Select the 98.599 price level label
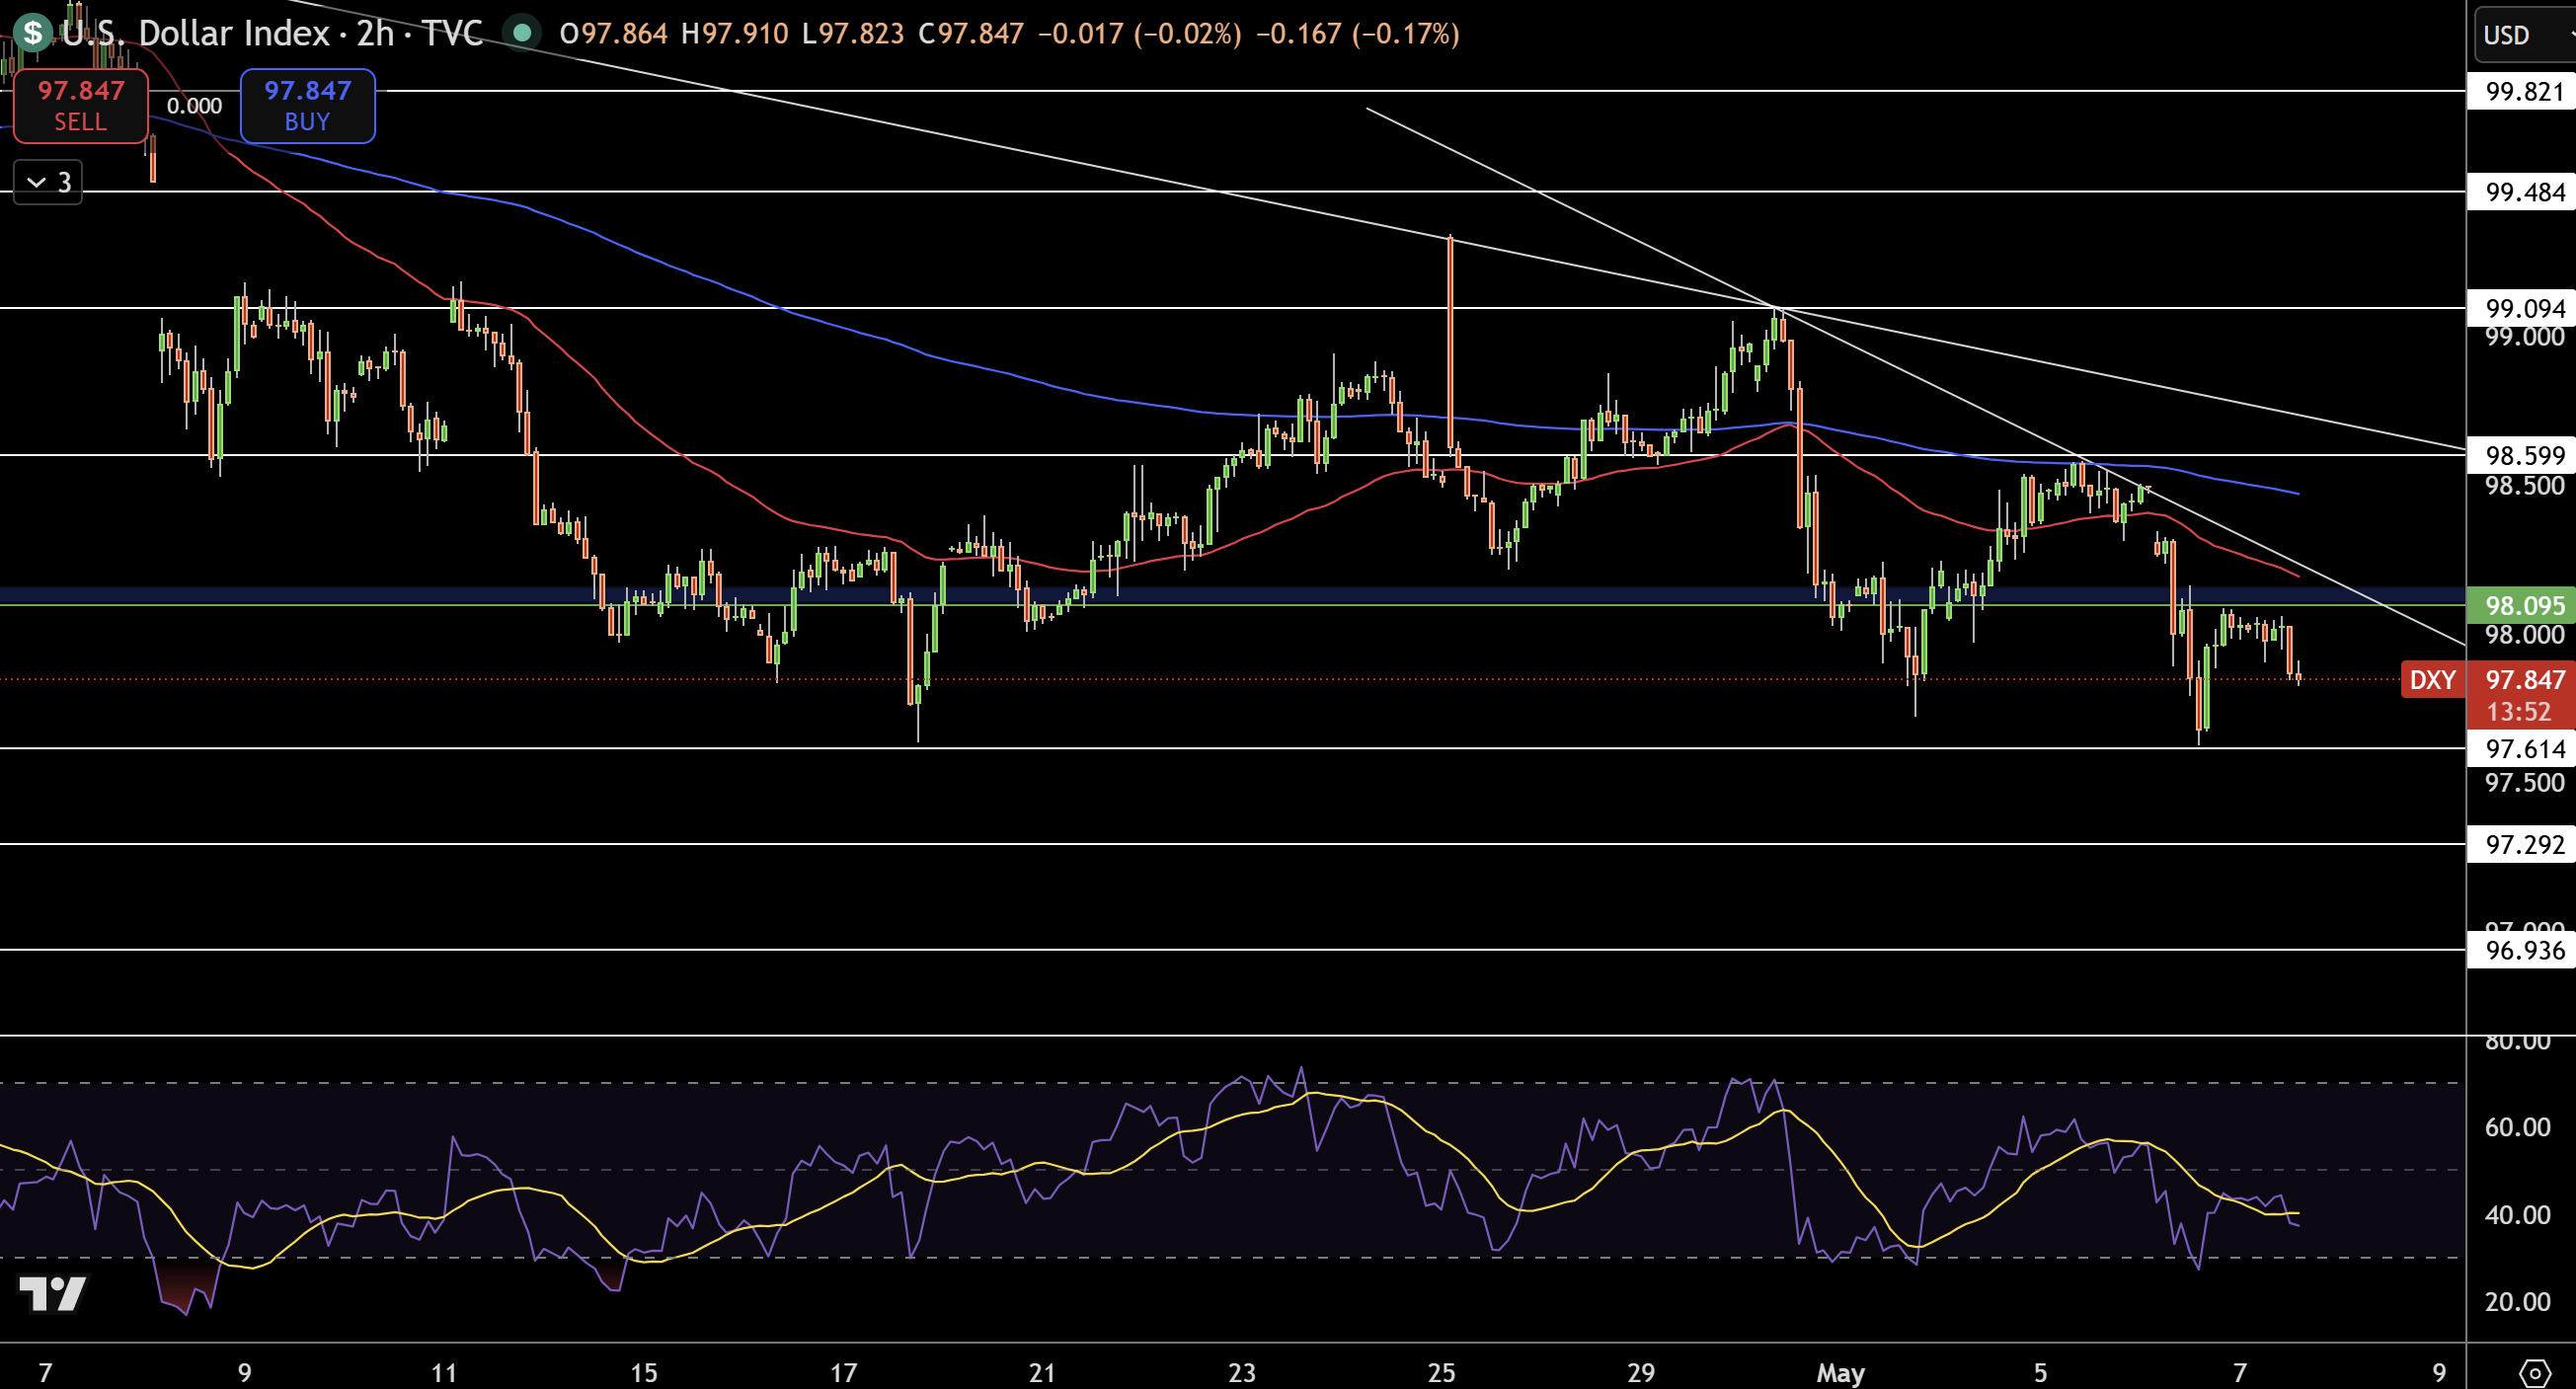 click(2524, 455)
